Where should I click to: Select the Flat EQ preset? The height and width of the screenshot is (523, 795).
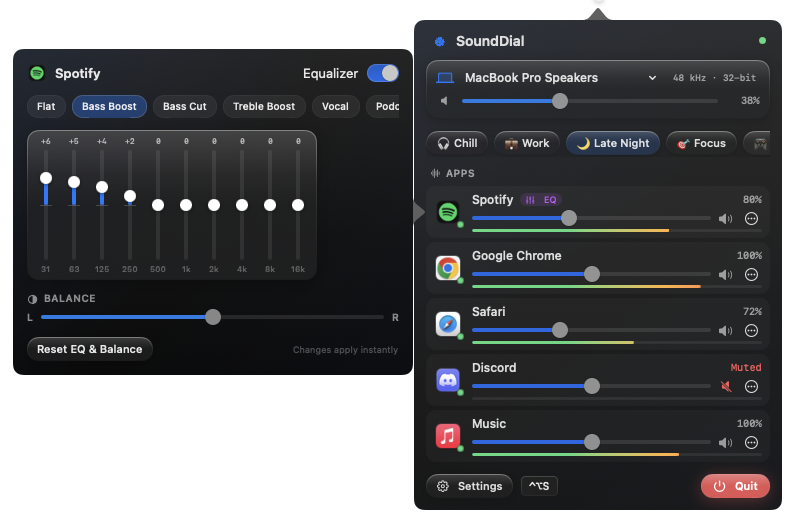coord(46,106)
